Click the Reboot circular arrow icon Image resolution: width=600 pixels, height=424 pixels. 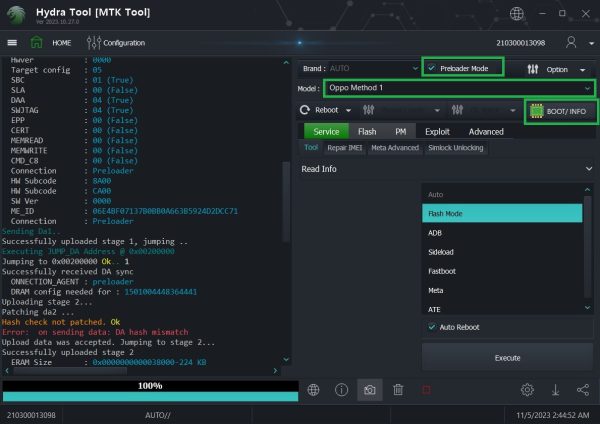click(x=305, y=110)
